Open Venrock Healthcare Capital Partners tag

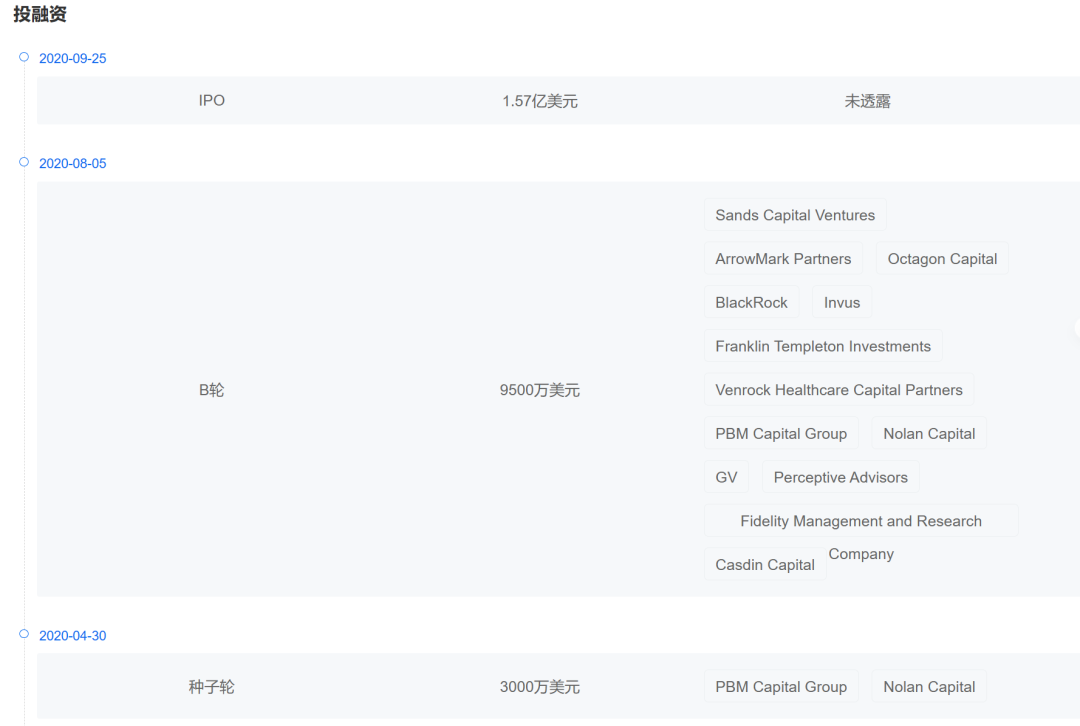click(x=839, y=390)
